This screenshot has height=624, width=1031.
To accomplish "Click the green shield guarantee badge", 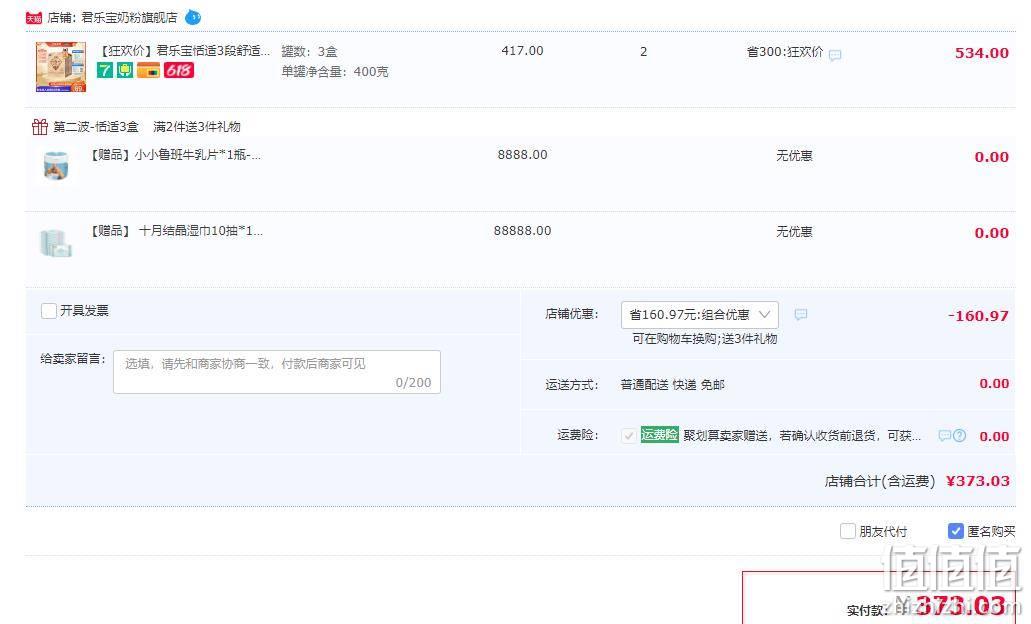I will (125, 70).
